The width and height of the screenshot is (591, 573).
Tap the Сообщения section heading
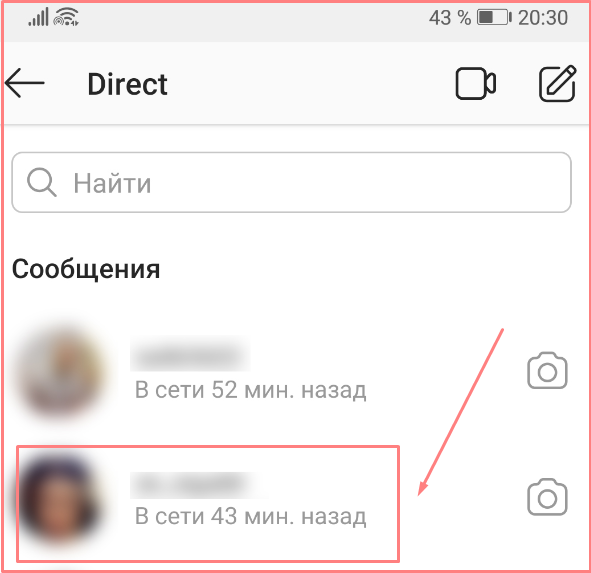(x=86, y=269)
